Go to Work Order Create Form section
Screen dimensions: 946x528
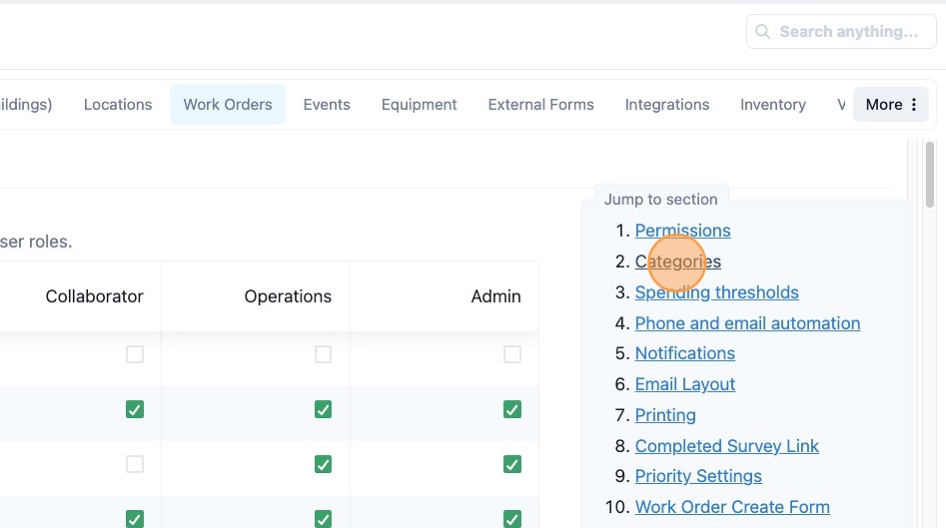click(x=732, y=506)
